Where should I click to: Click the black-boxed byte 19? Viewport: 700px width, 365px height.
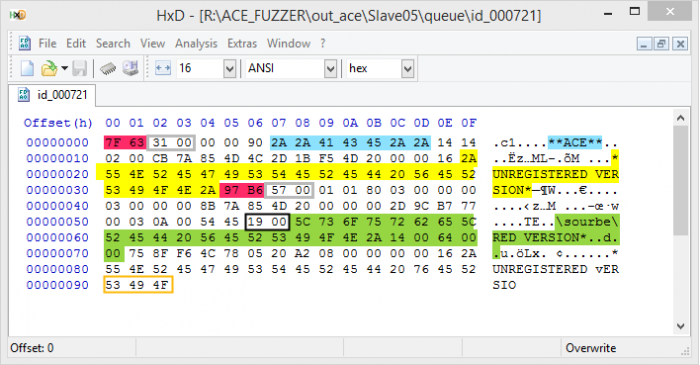click(255, 222)
